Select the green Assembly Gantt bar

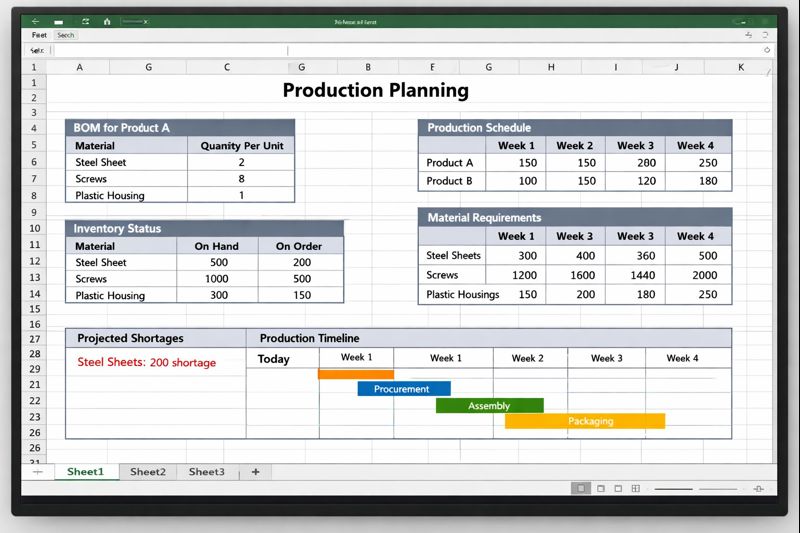point(489,405)
